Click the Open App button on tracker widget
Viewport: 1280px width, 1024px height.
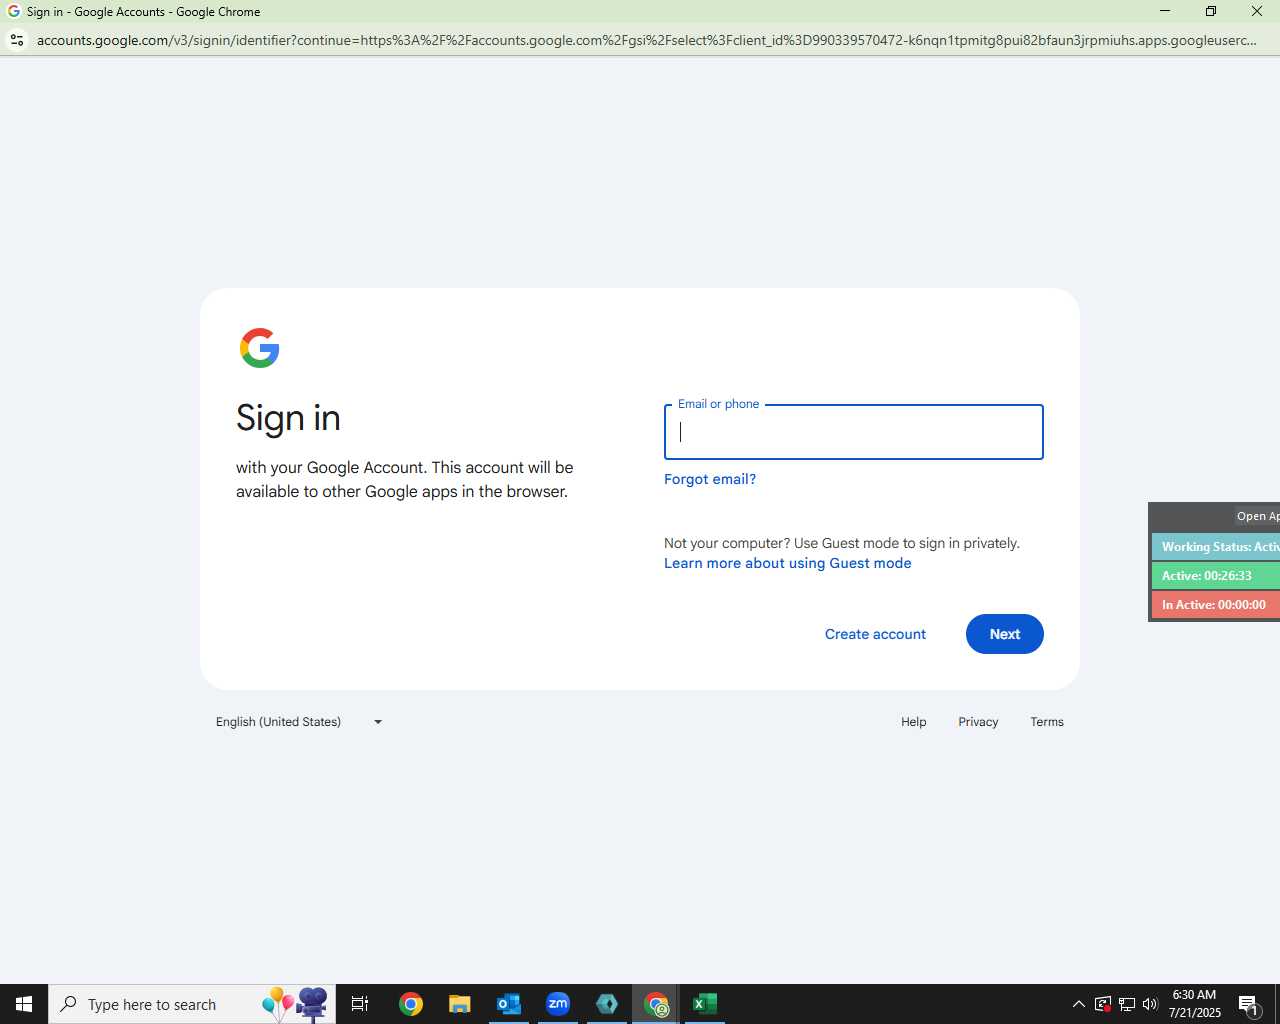(x=1257, y=516)
